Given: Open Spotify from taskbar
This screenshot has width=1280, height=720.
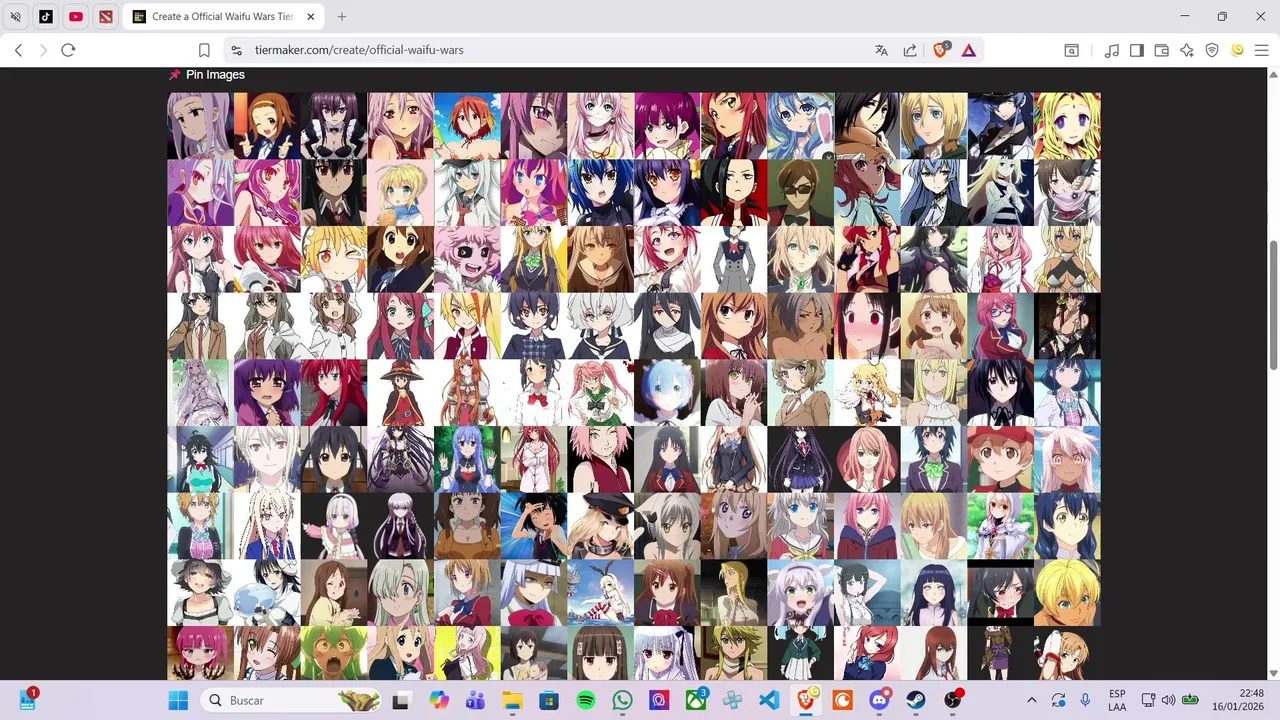Looking at the screenshot, I should click(586, 700).
